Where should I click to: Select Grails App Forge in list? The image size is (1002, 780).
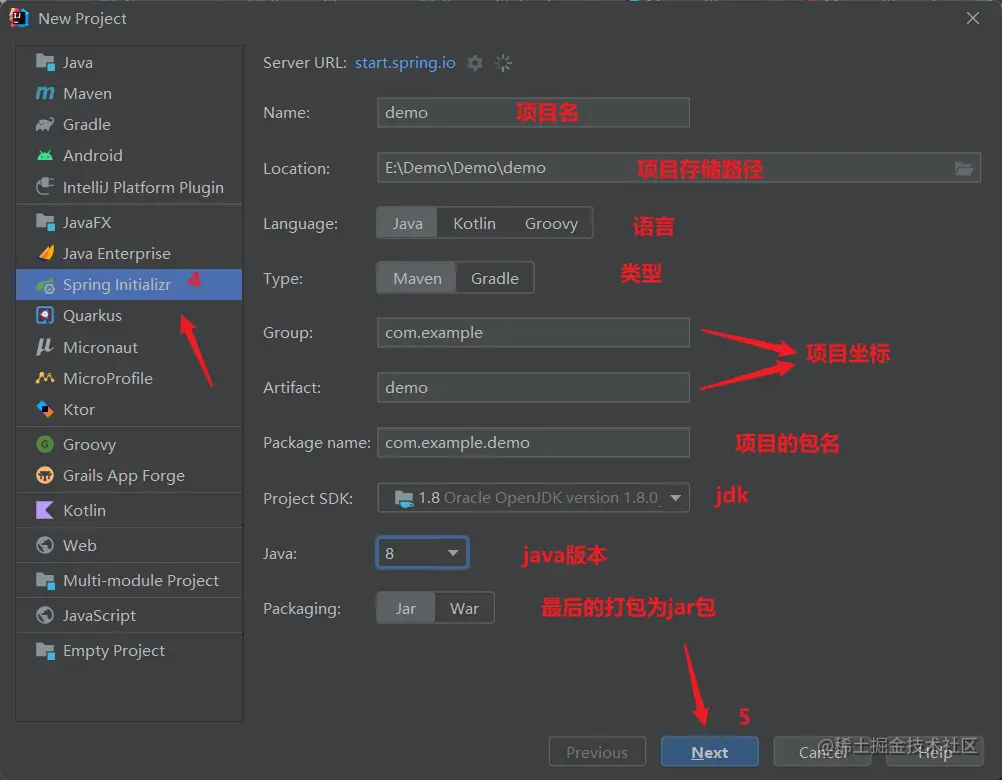coord(129,475)
